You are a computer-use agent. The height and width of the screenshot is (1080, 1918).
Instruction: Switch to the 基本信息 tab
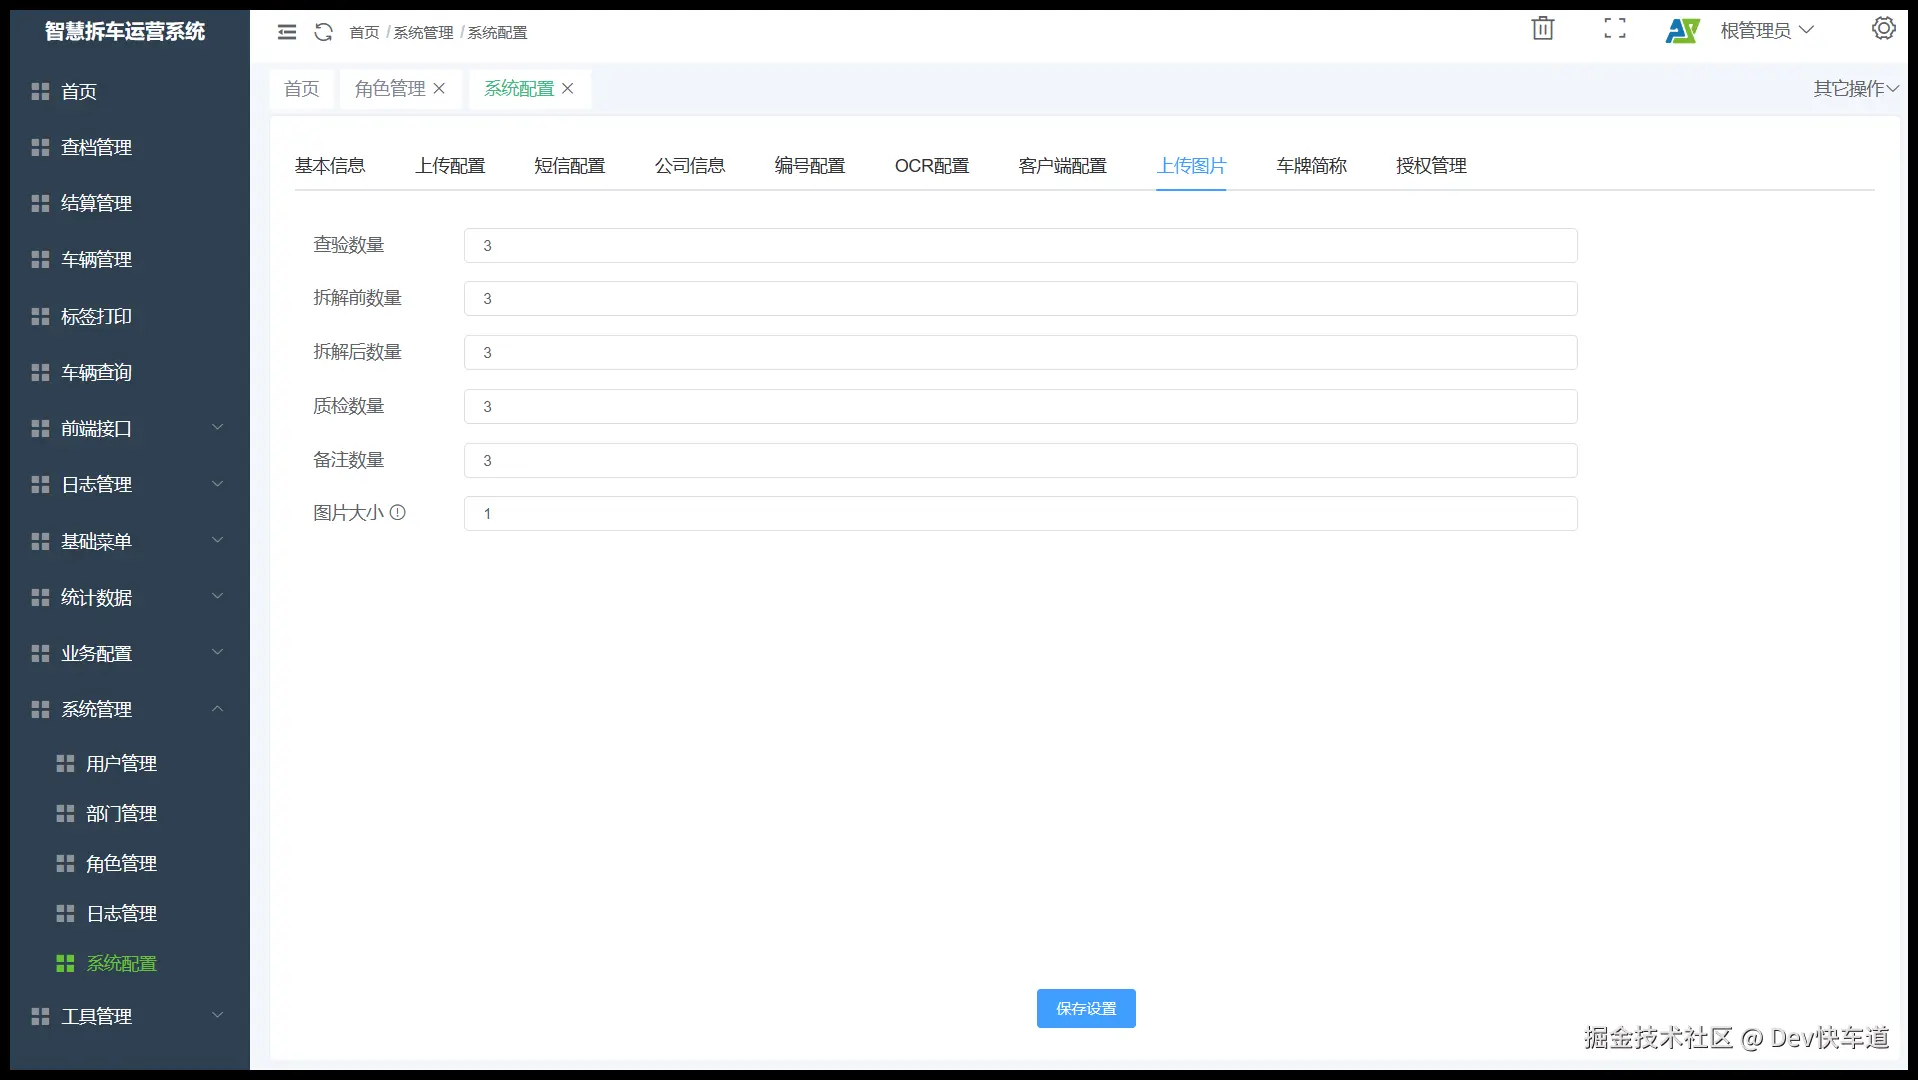pyautogui.click(x=330, y=166)
